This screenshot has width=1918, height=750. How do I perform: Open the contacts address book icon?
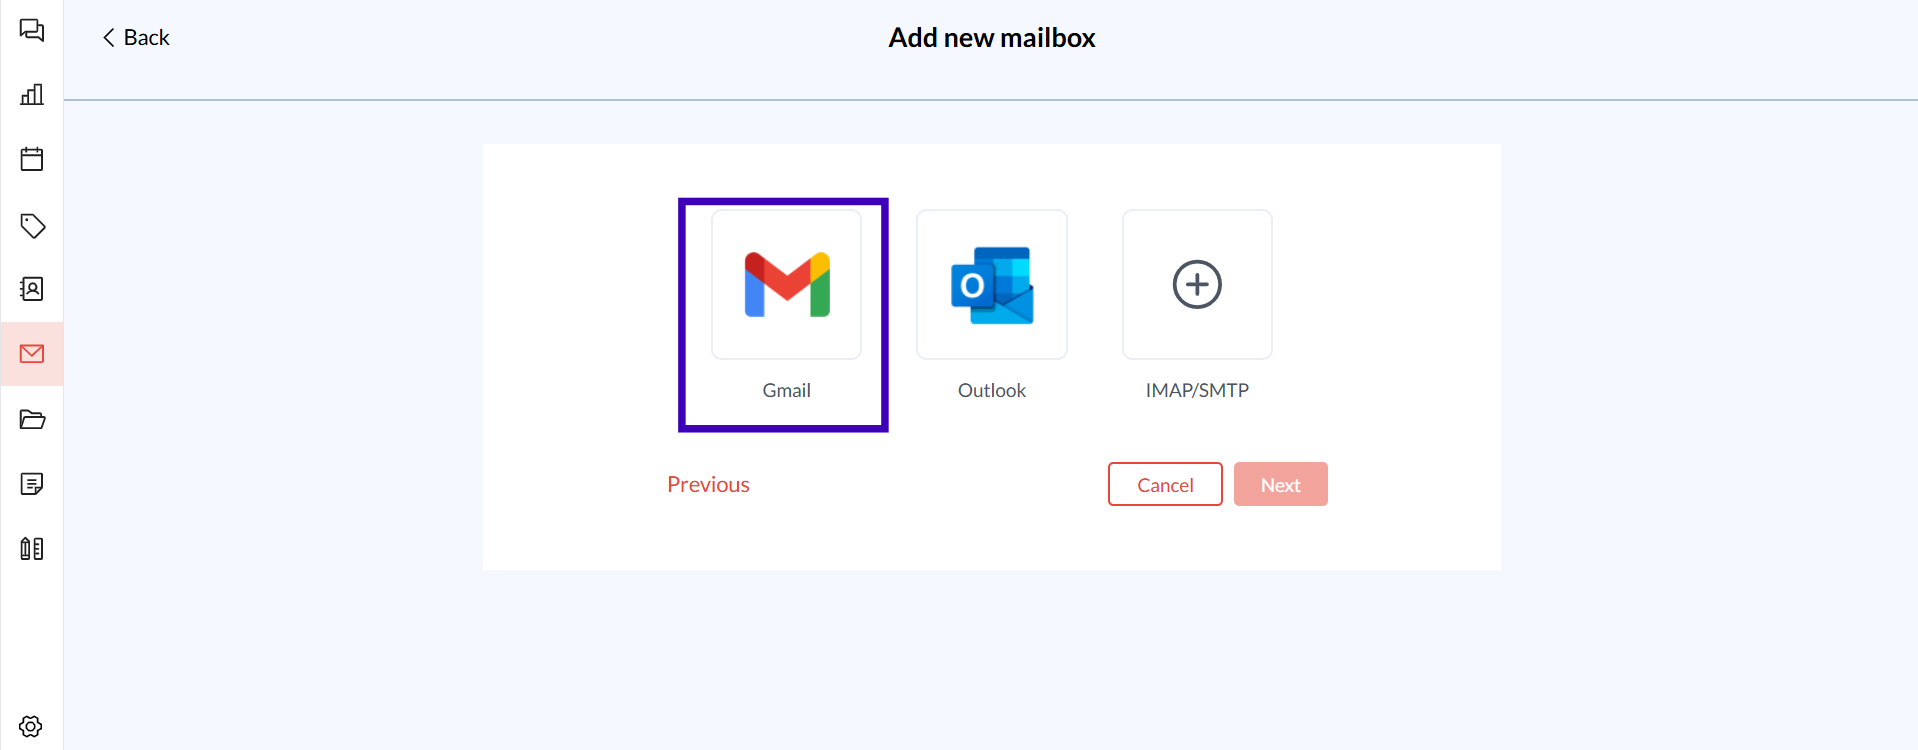(x=32, y=289)
